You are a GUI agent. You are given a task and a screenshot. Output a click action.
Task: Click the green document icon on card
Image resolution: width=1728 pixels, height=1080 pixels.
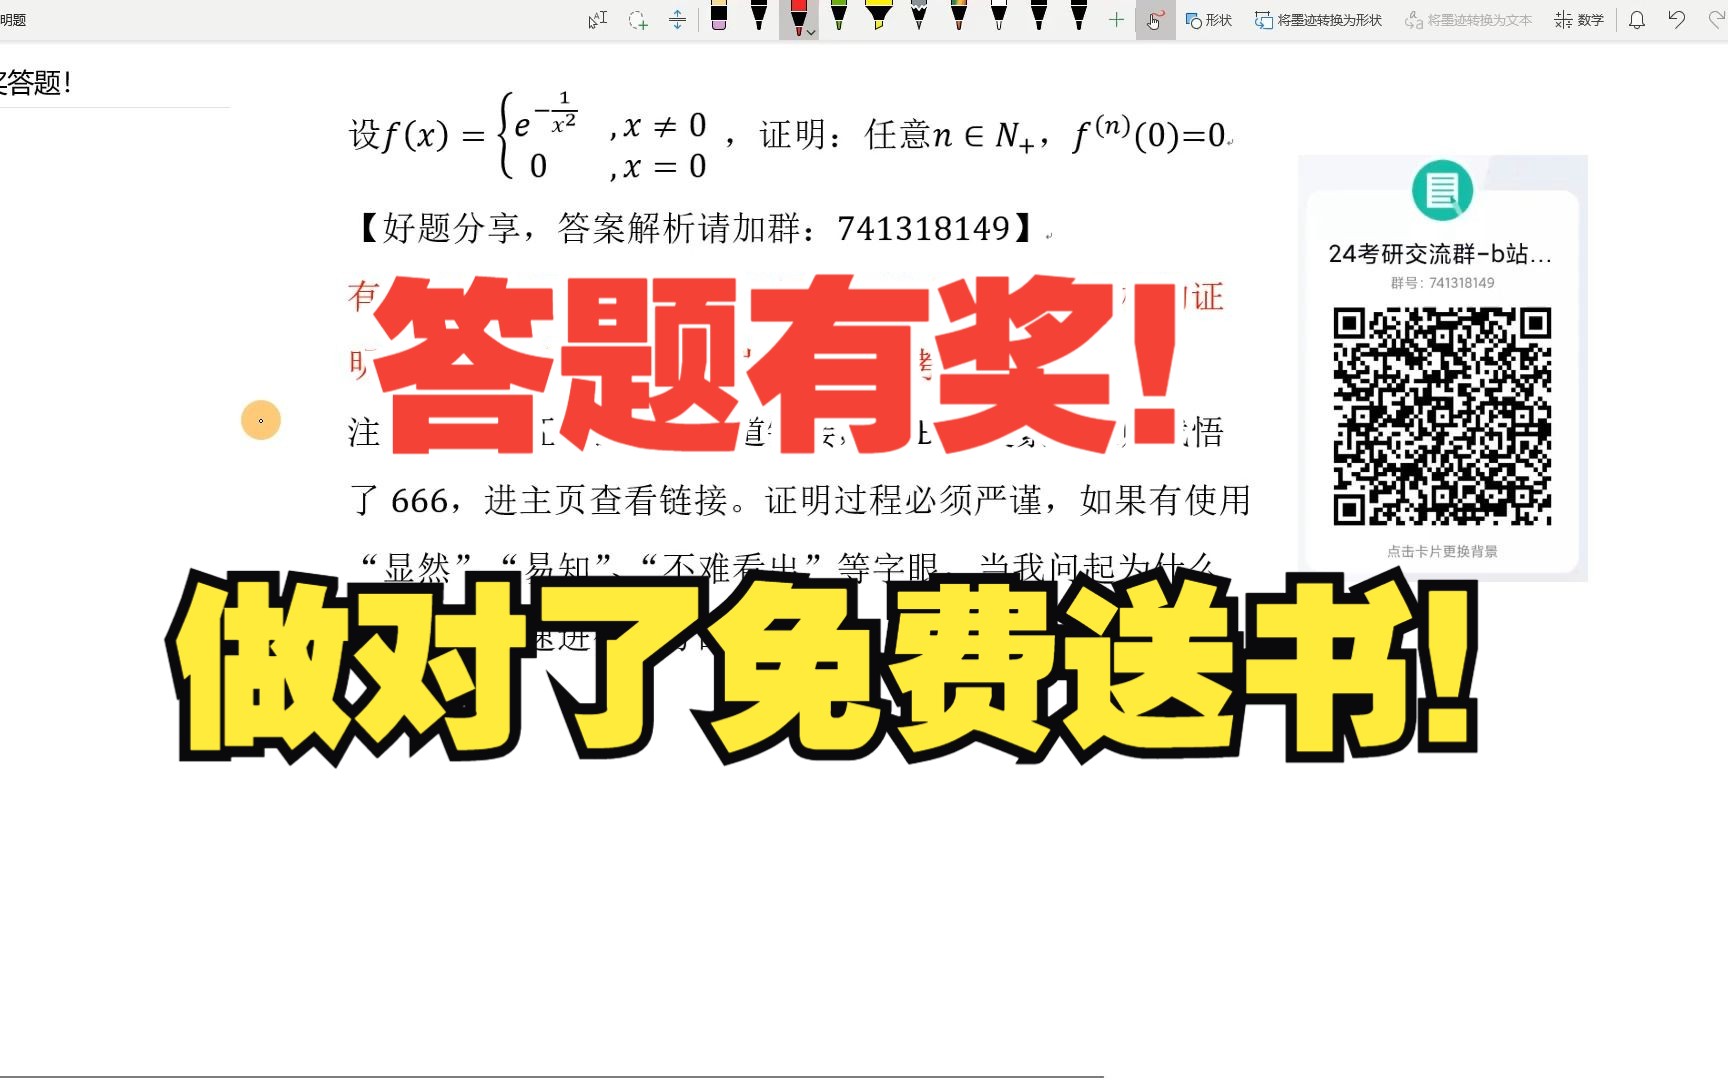coord(1442,190)
